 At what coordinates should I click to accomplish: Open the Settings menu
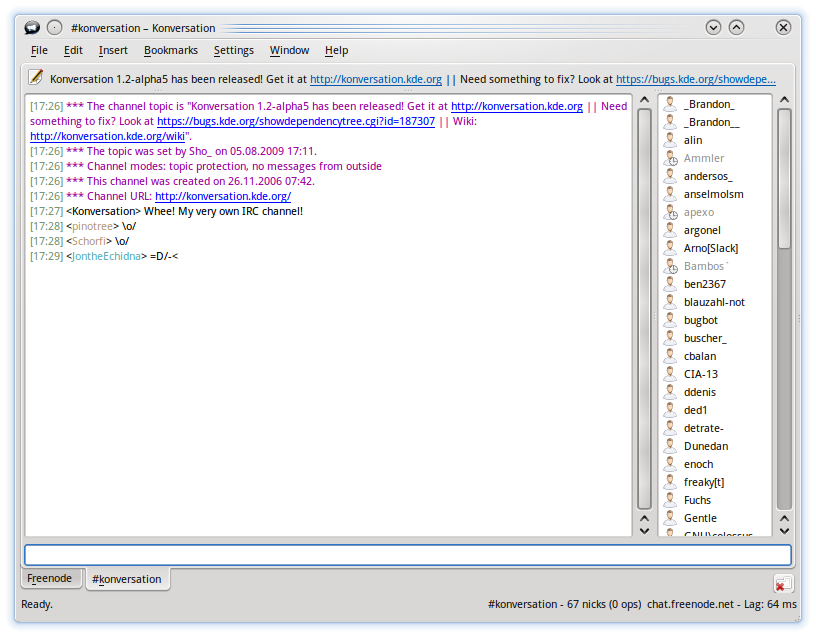click(233, 50)
